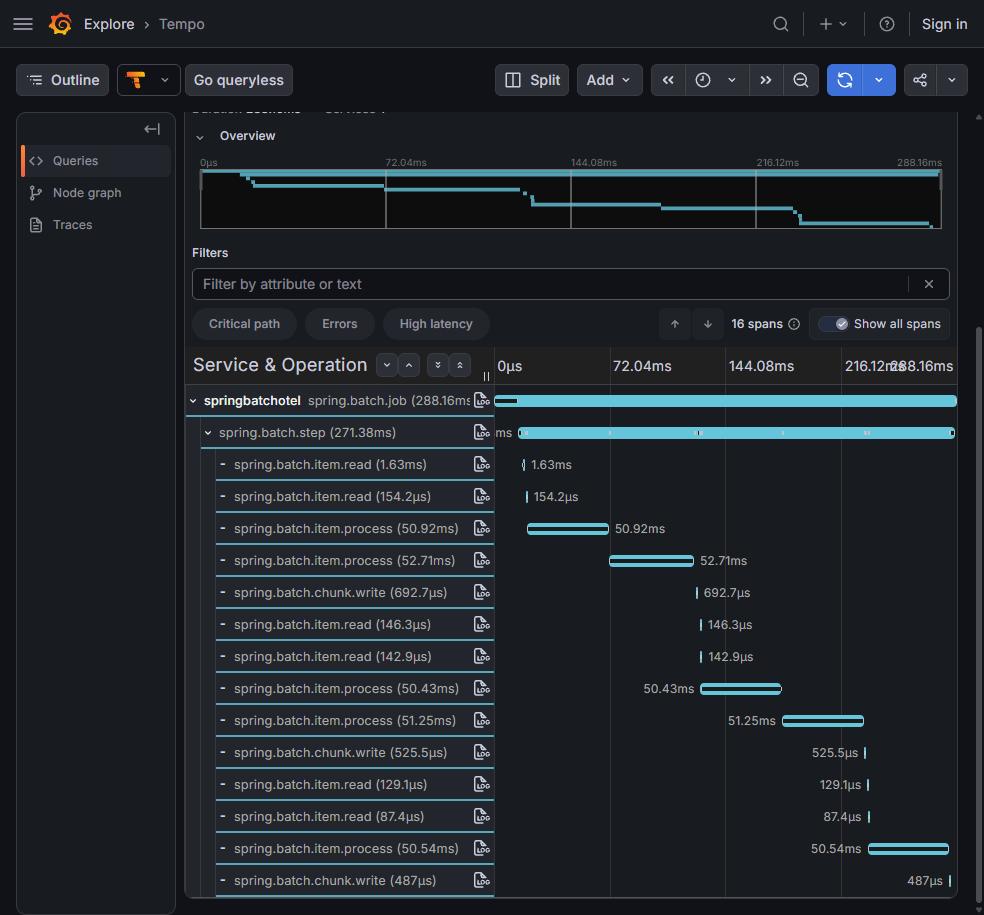Click the spring.batch.job 288.16ms timeline bar
Viewport: 984px width, 915px height.
click(x=725, y=401)
